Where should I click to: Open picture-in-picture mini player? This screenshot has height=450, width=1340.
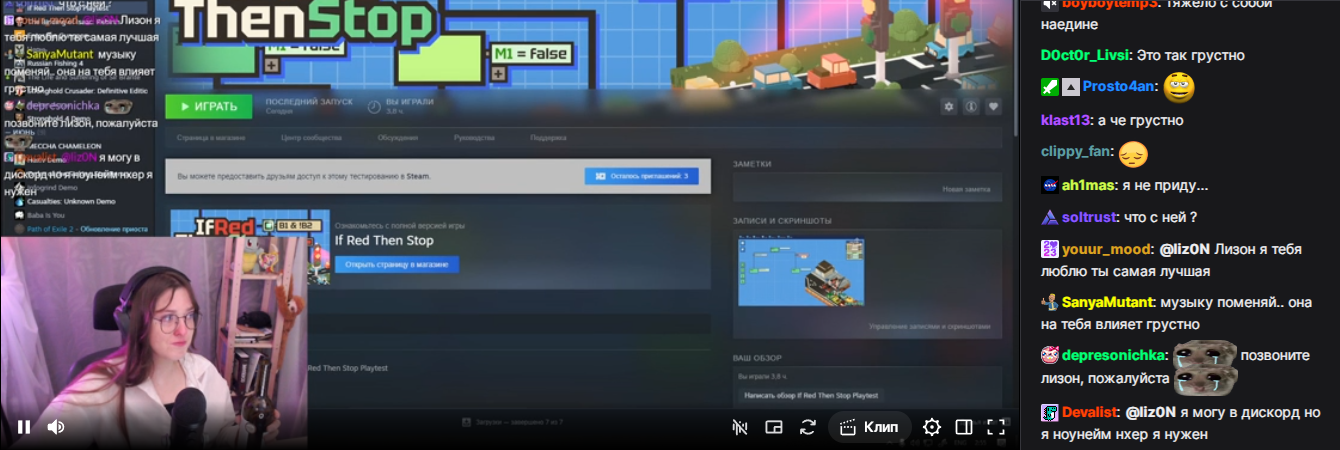pos(773,427)
